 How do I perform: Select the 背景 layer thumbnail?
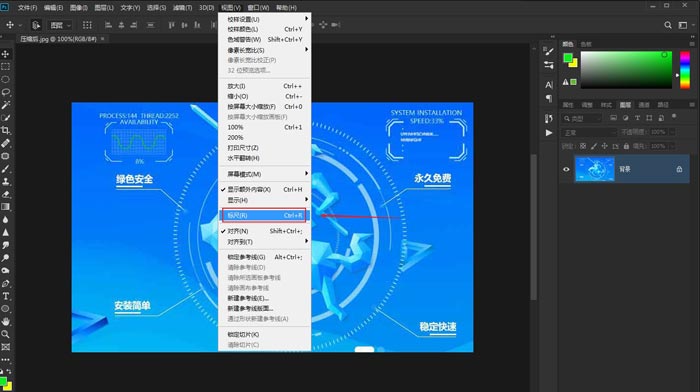(595, 169)
